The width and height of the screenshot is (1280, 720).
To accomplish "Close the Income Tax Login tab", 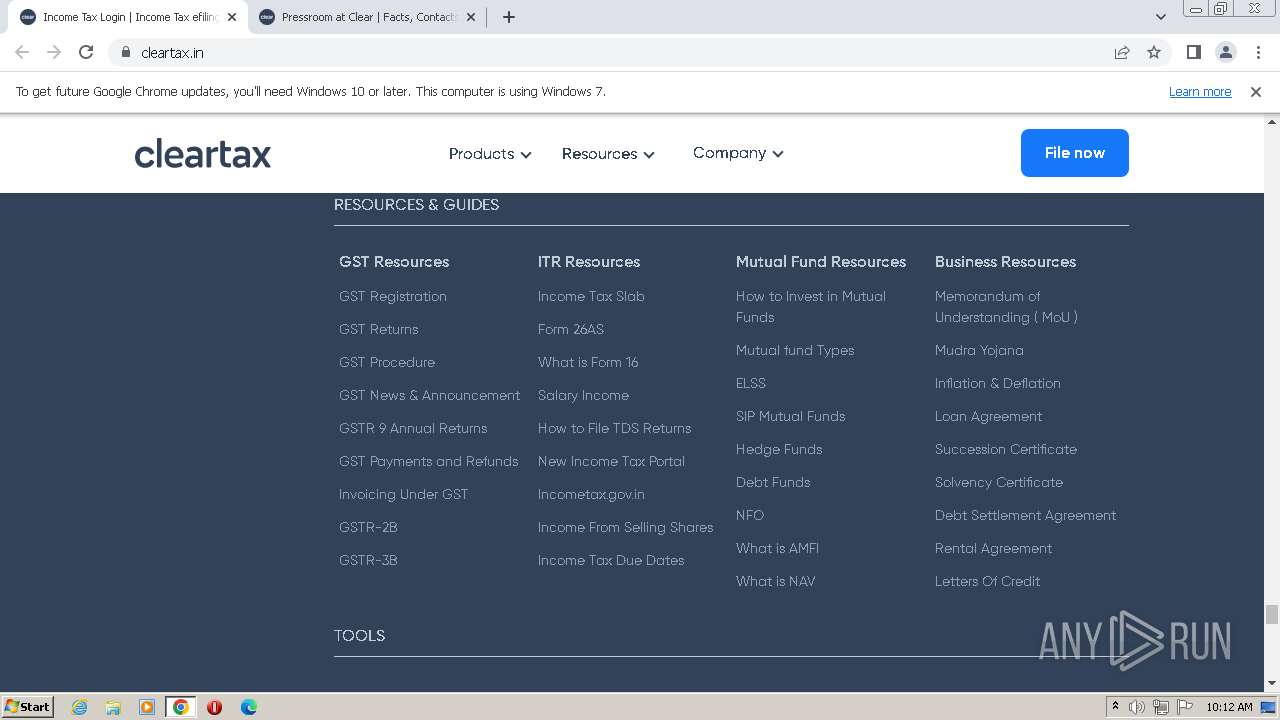I will (231, 17).
